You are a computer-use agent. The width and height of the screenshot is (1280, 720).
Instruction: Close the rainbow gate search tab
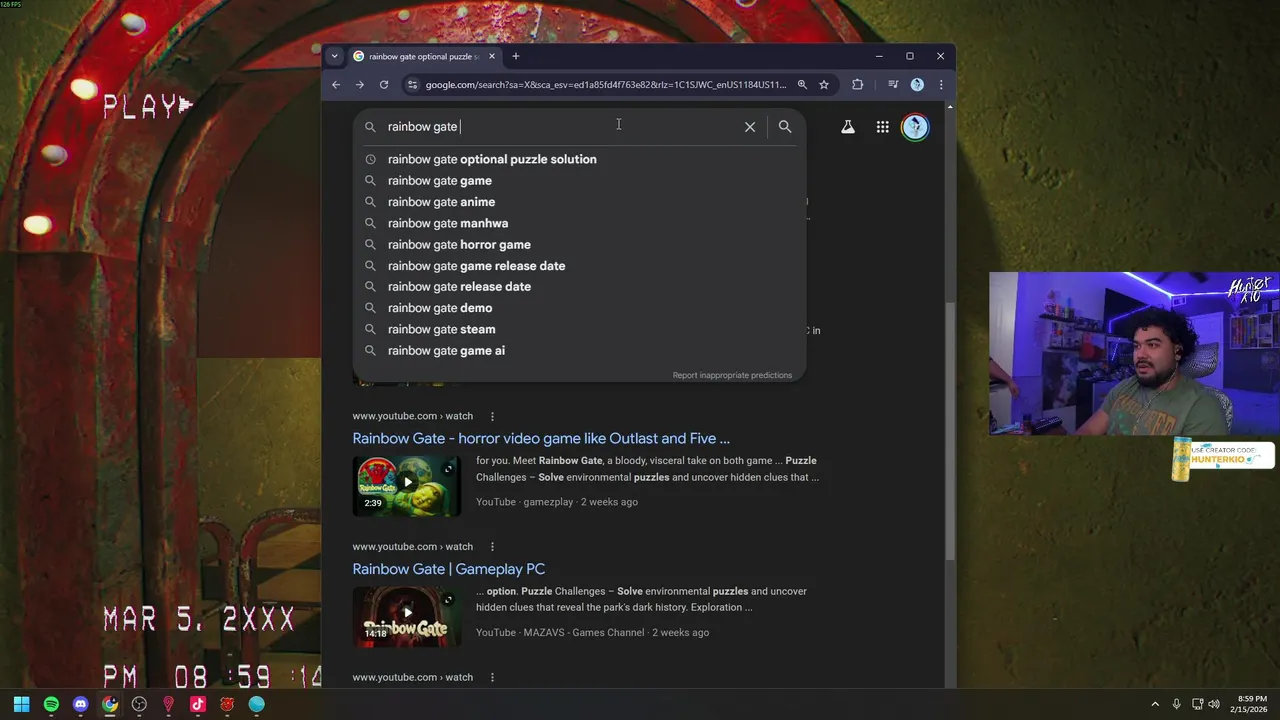click(x=492, y=57)
